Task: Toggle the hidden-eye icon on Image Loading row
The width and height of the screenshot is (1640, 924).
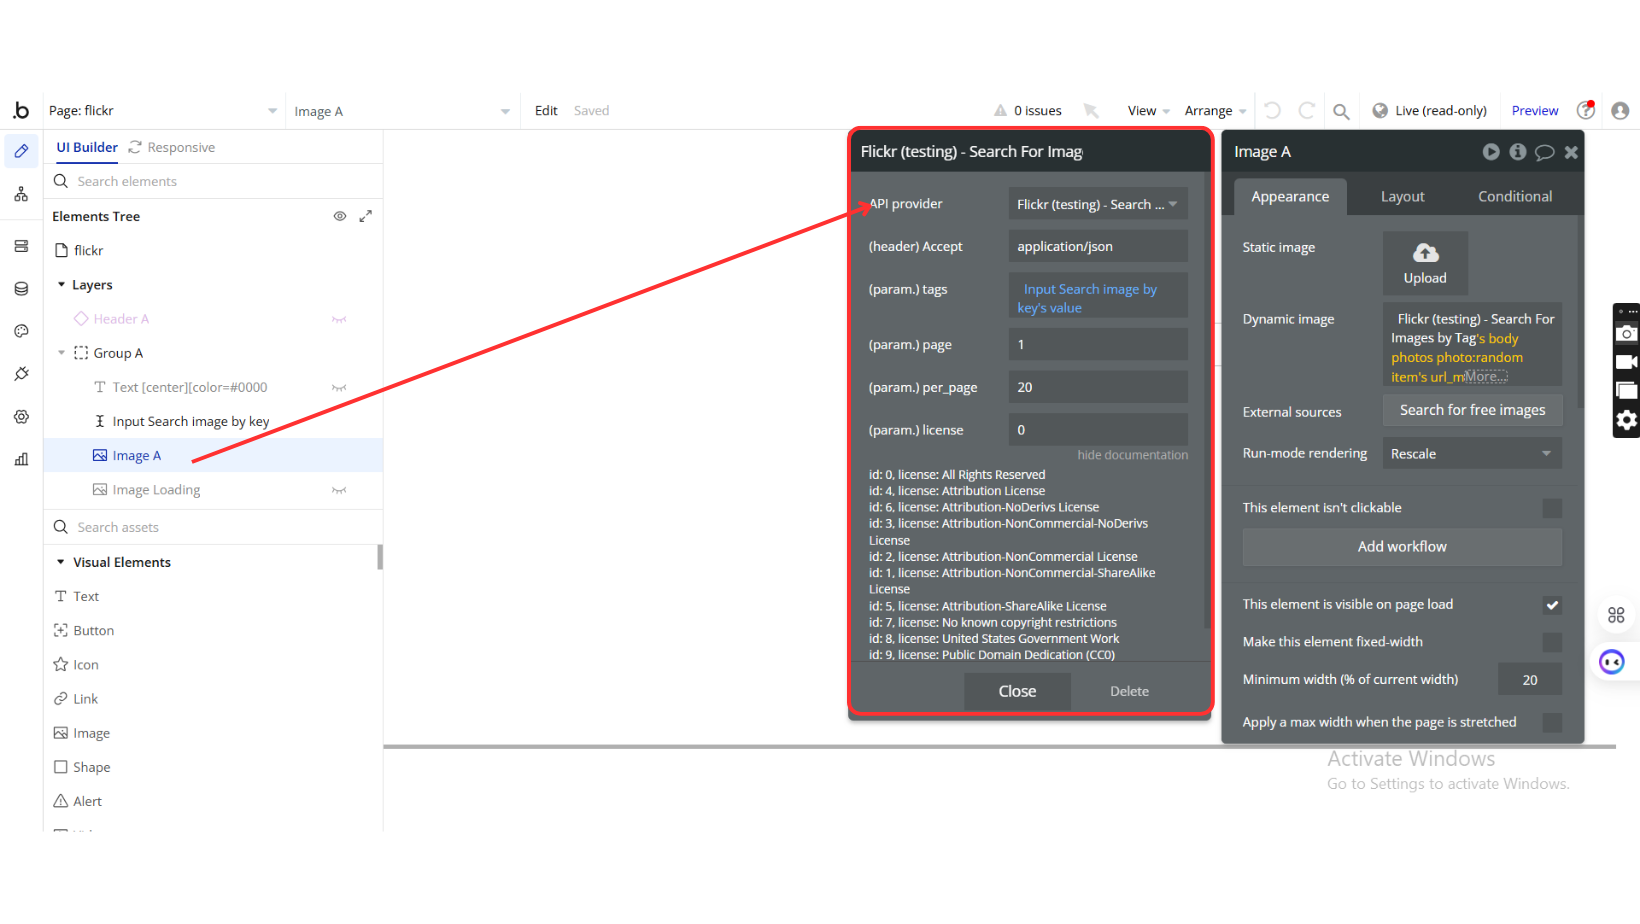Action: pyautogui.click(x=339, y=491)
